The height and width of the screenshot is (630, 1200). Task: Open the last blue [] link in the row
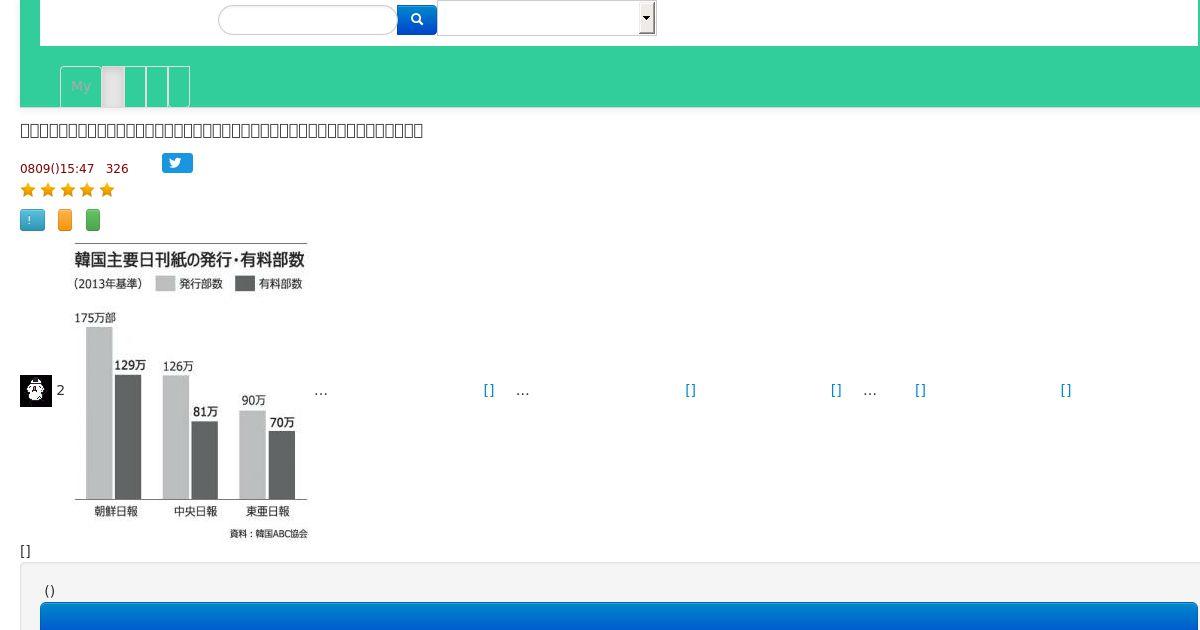tap(1066, 390)
